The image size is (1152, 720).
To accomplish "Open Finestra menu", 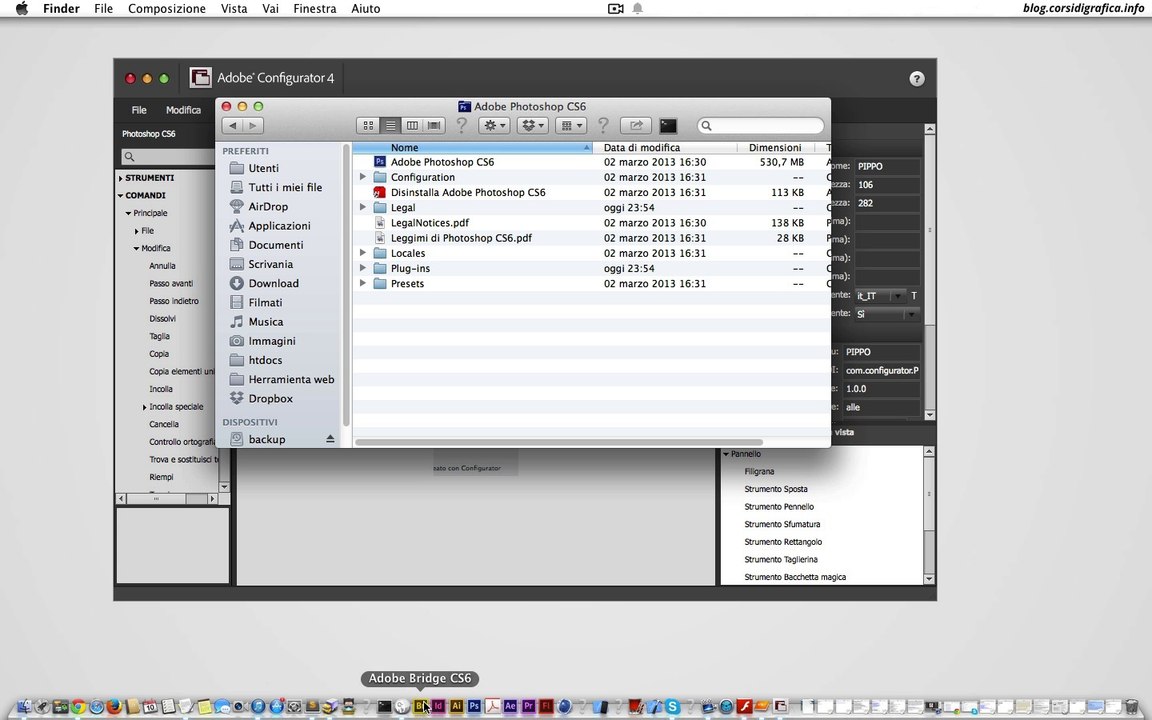I will (314, 9).
